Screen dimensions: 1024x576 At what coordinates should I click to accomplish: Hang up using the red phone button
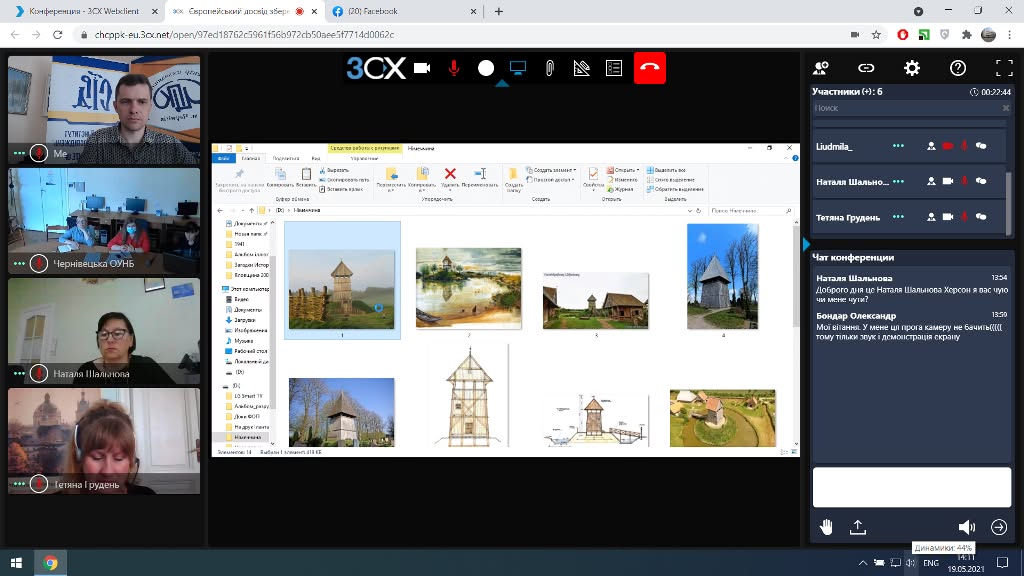click(x=650, y=68)
